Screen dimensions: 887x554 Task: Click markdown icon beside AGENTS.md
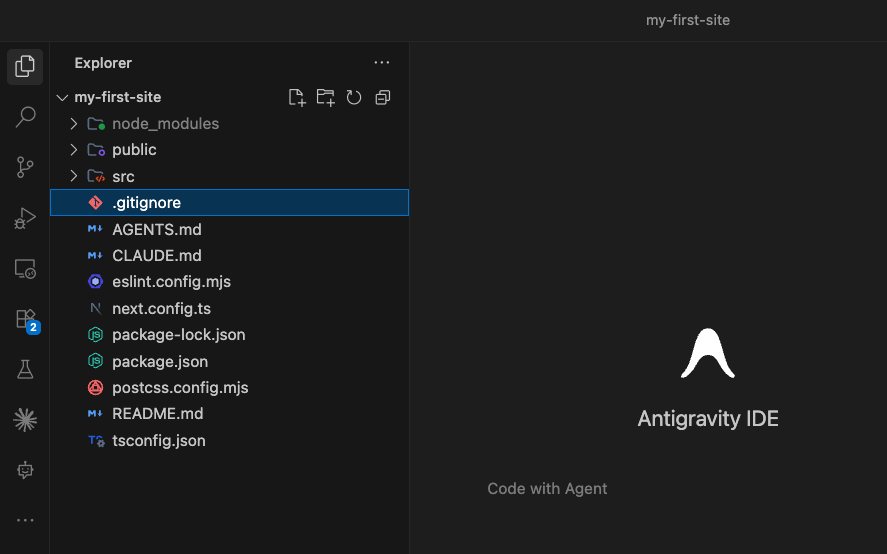95,229
